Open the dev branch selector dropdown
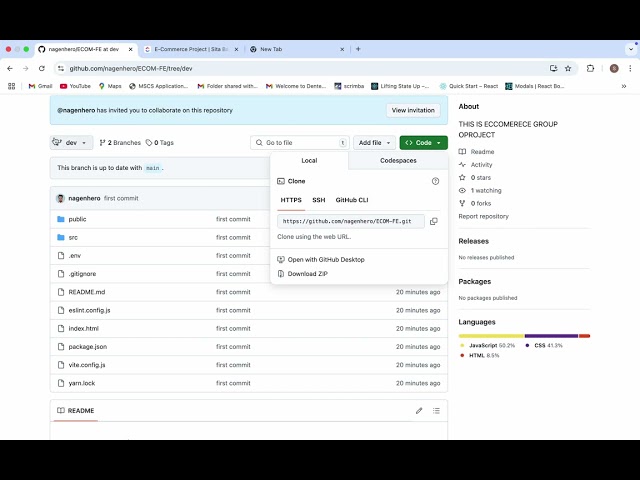 [x=71, y=142]
